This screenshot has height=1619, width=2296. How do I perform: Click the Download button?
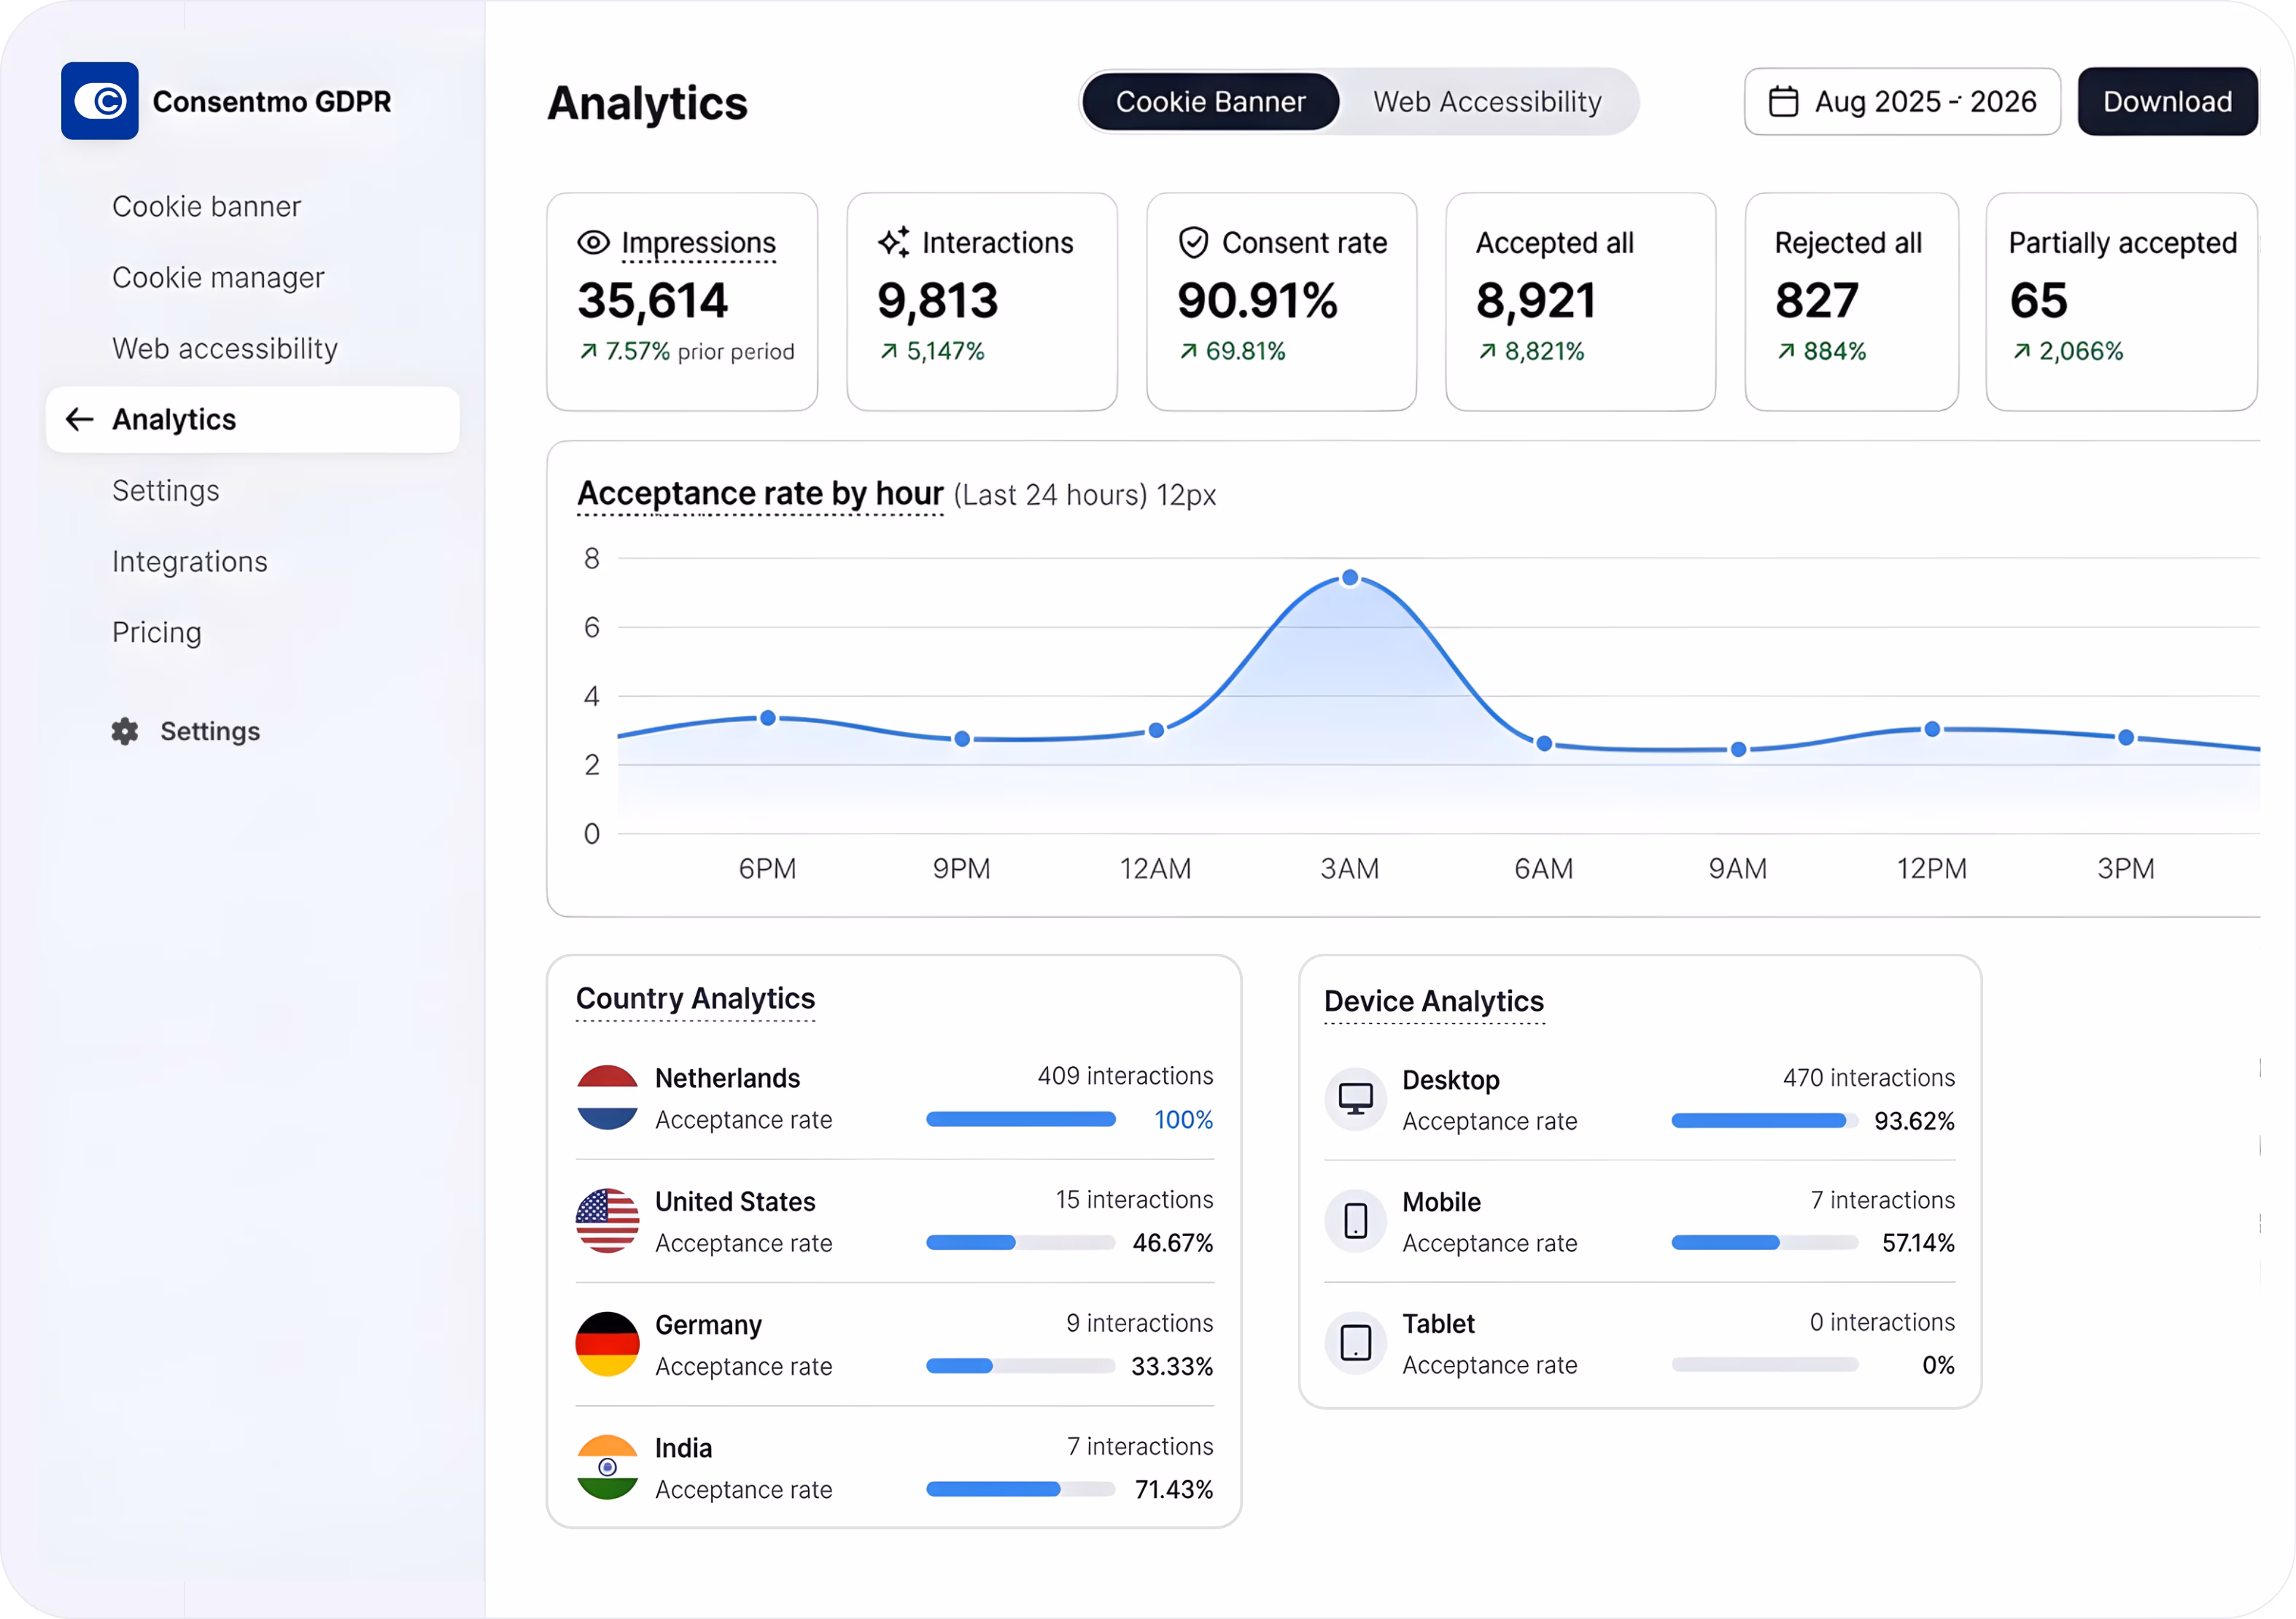pyautogui.click(x=2167, y=101)
